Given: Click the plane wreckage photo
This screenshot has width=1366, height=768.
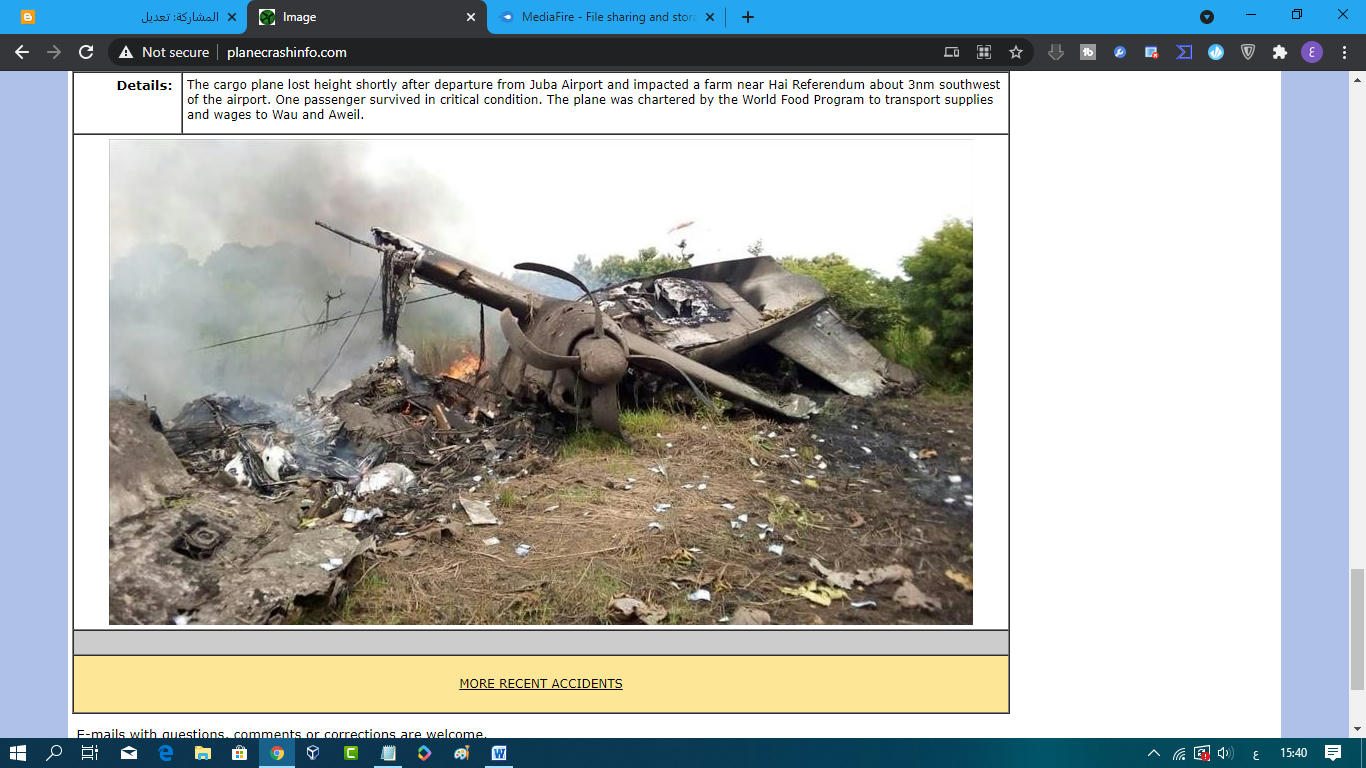Looking at the screenshot, I should click(540, 382).
